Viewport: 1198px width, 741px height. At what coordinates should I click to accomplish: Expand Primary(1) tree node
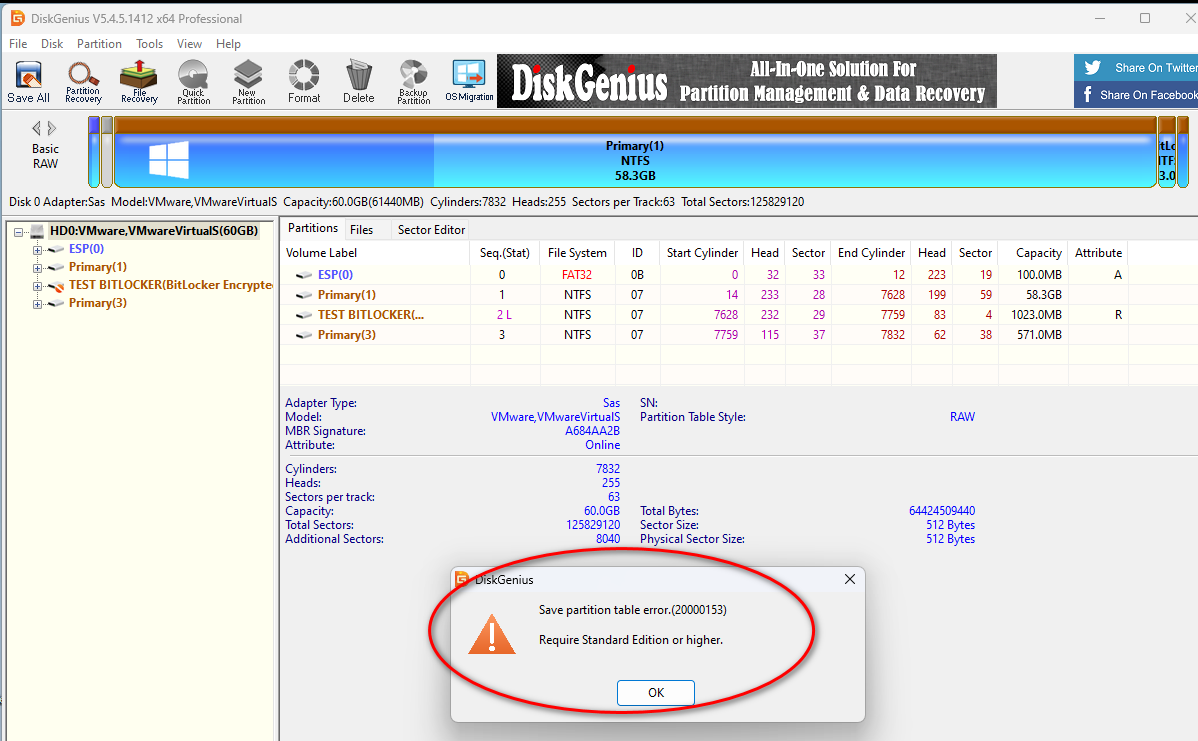(x=37, y=268)
